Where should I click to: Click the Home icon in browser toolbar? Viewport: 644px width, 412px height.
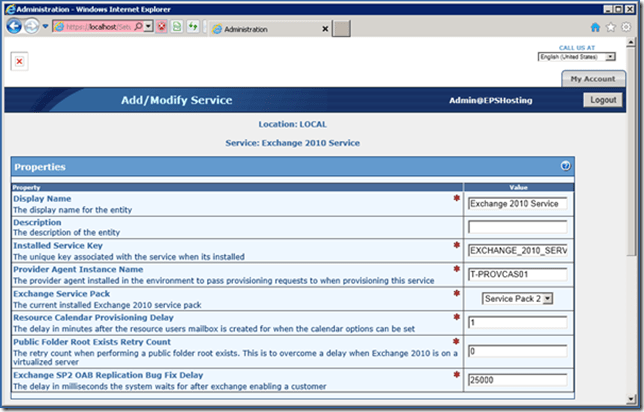coord(596,29)
